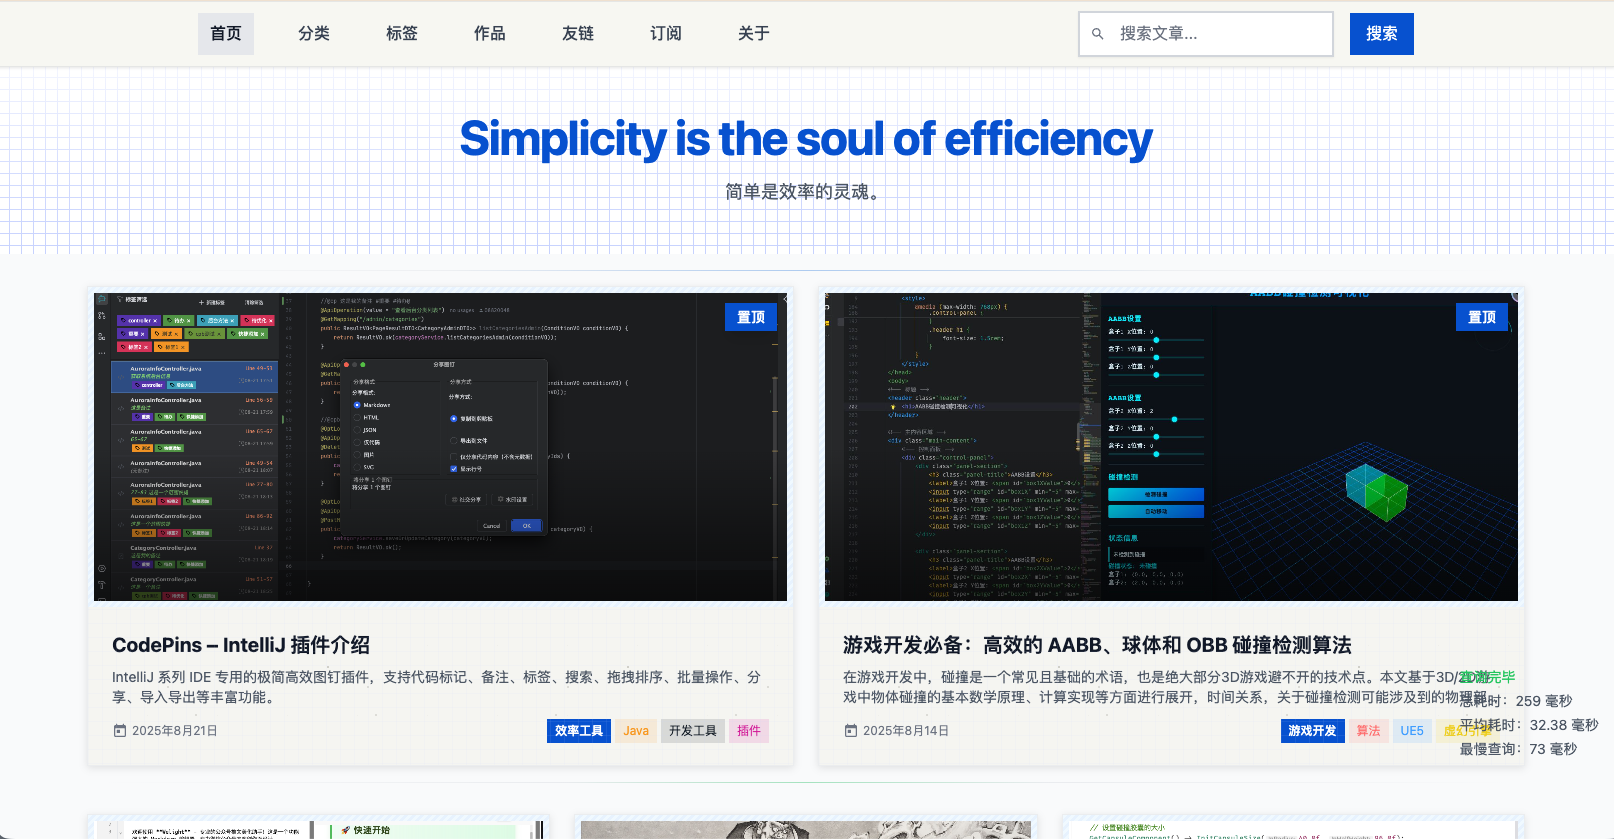Open the 分类 navigation item
The height and width of the screenshot is (839, 1614).
point(314,34)
